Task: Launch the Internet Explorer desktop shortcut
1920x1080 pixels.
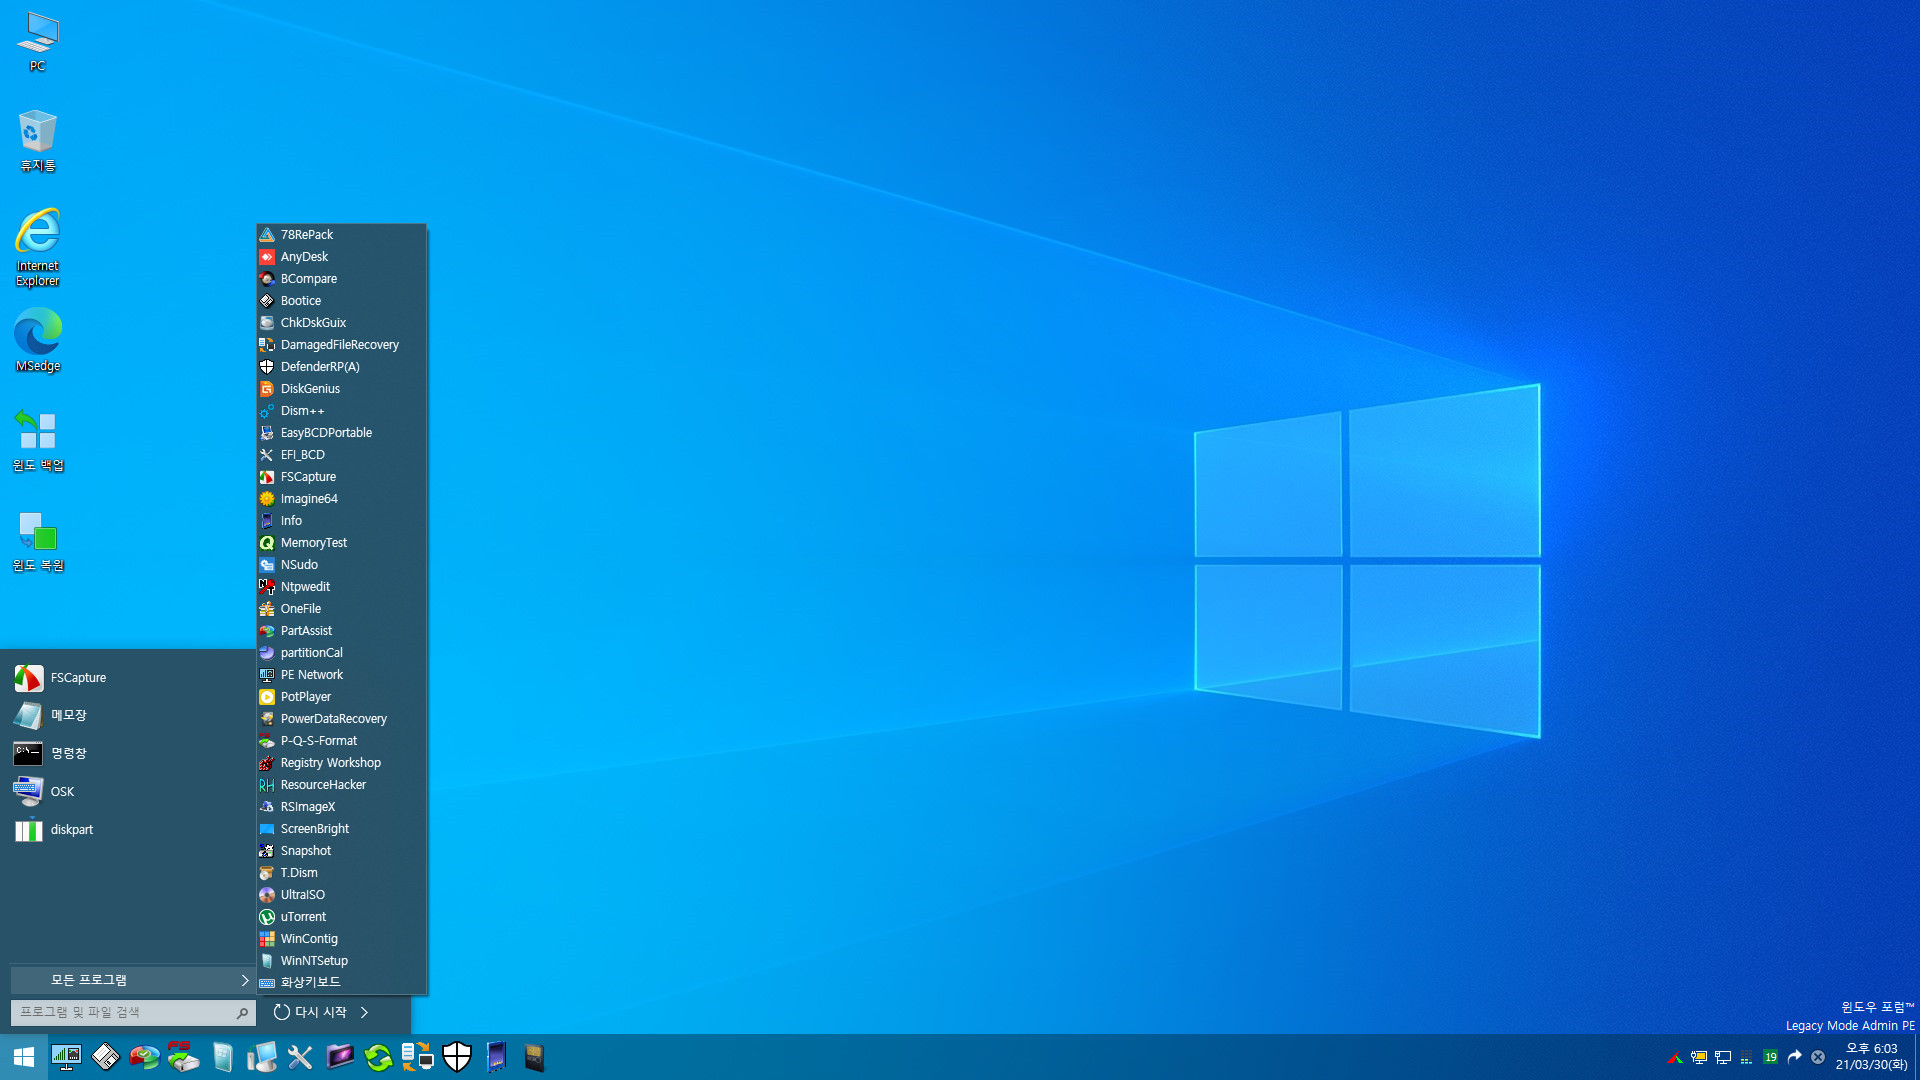Action: tap(37, 247)
